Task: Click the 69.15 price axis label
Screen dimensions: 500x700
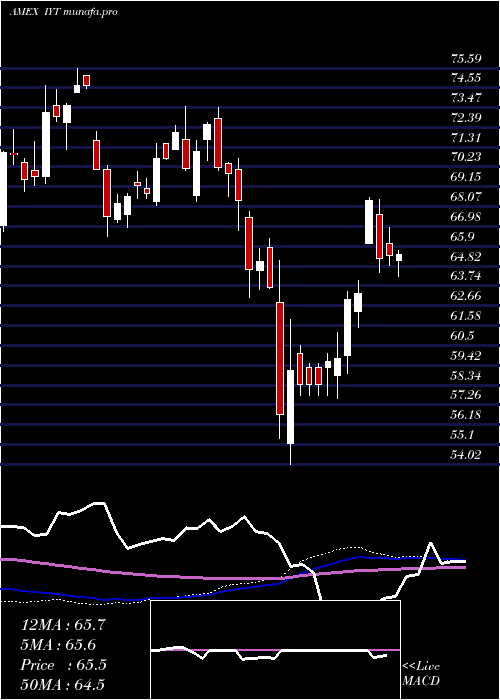Action: tap(466, 177)
